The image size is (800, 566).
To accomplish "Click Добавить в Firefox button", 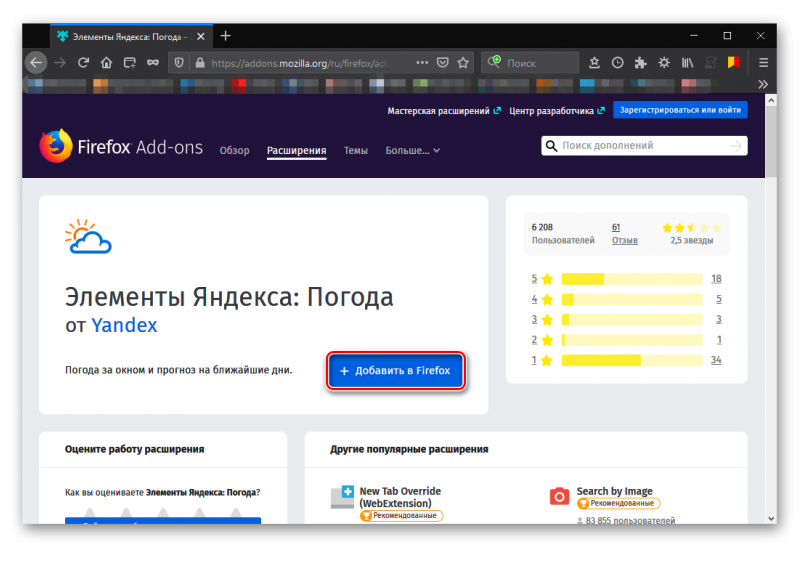I will [x=395, y=371].
